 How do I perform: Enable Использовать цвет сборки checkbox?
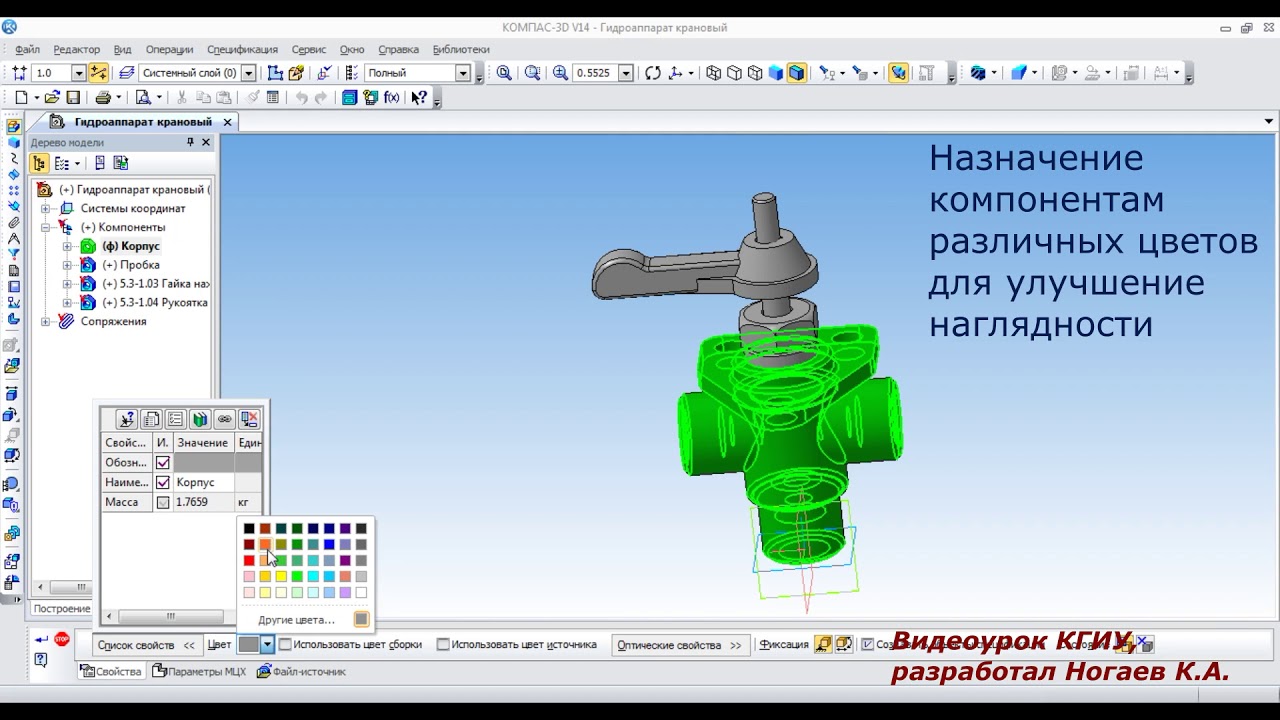coord(285,645)
